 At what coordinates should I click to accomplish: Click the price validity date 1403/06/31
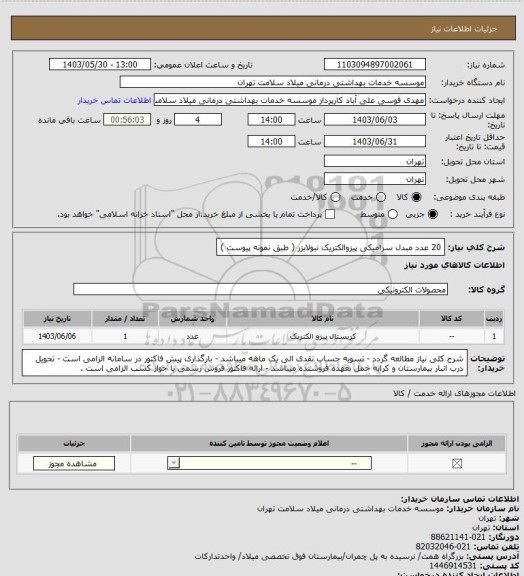pyautogui.click(x=375, y=141)
